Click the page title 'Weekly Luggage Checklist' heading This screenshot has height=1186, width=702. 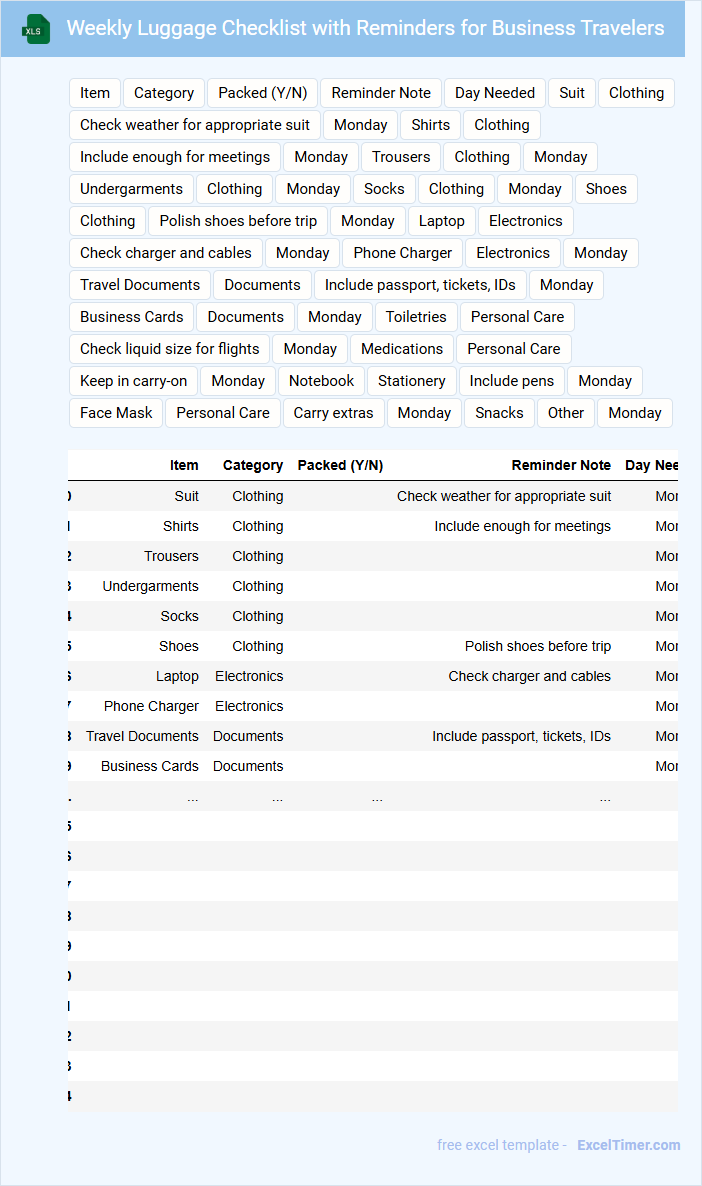tap(365, 28)
